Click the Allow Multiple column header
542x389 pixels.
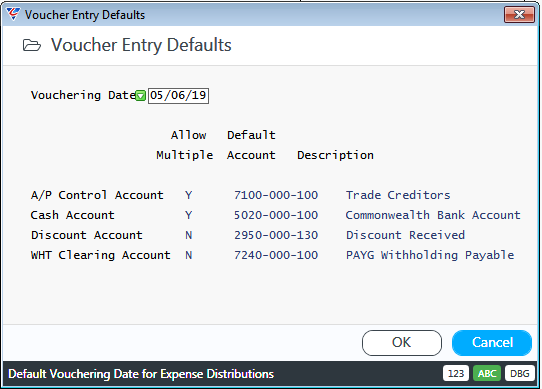pyautogui.click(x=185, y=145)
